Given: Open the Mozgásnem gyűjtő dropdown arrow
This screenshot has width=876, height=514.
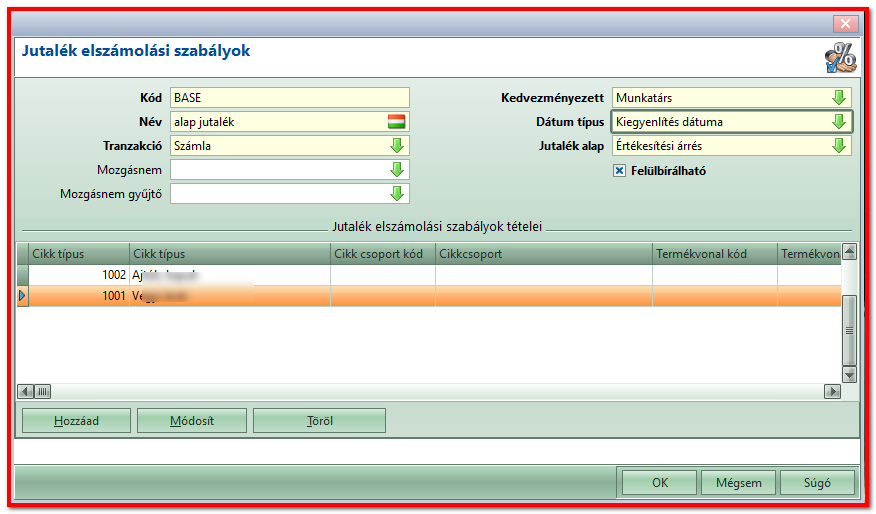Looking at the screenshot, I should (397, 194).
